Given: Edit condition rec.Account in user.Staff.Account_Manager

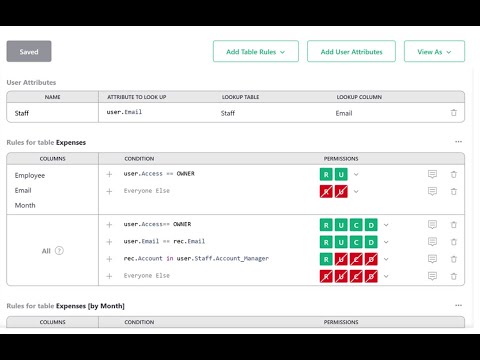Looking at the screenshot, I should pos(196,258).
